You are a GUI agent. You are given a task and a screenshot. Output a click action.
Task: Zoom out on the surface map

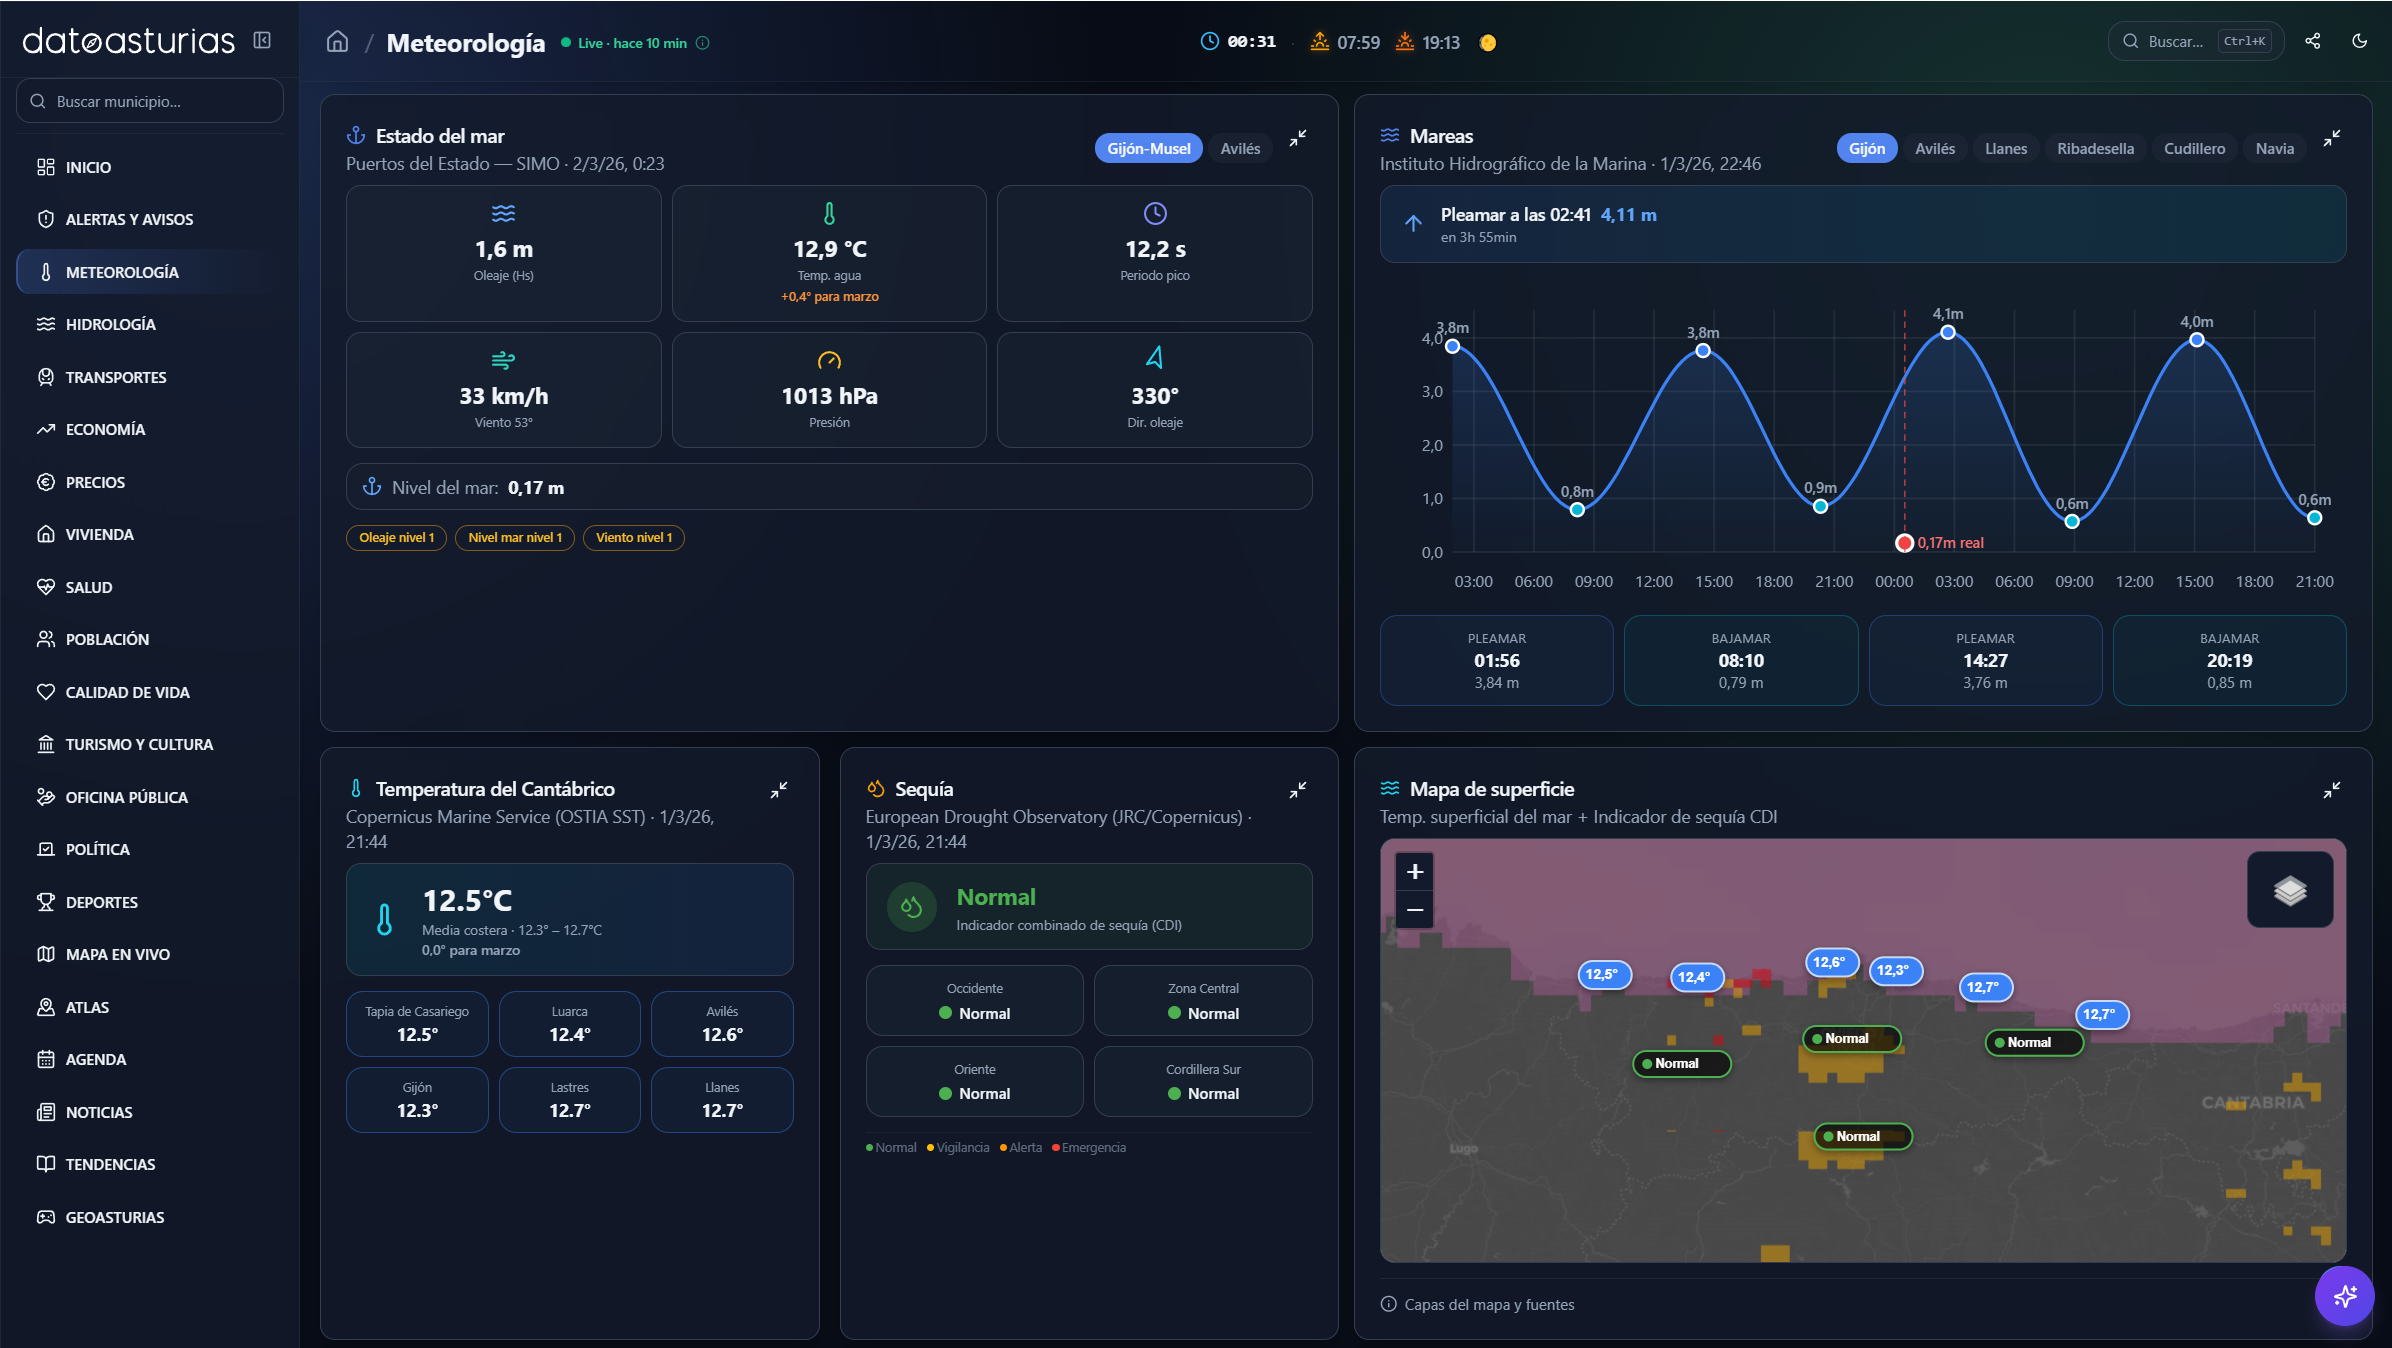[x=1415, y=910]
